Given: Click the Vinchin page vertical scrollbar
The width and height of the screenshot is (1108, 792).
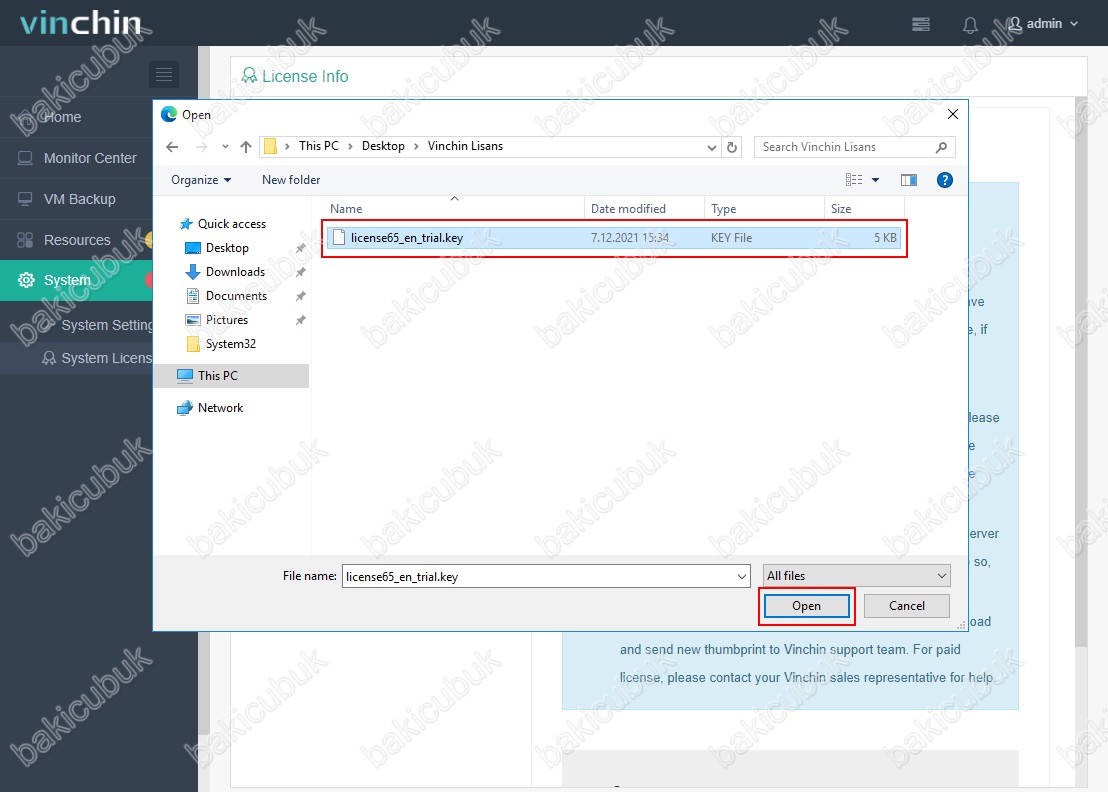Looking at the screenshot, I should point(1080,372).
